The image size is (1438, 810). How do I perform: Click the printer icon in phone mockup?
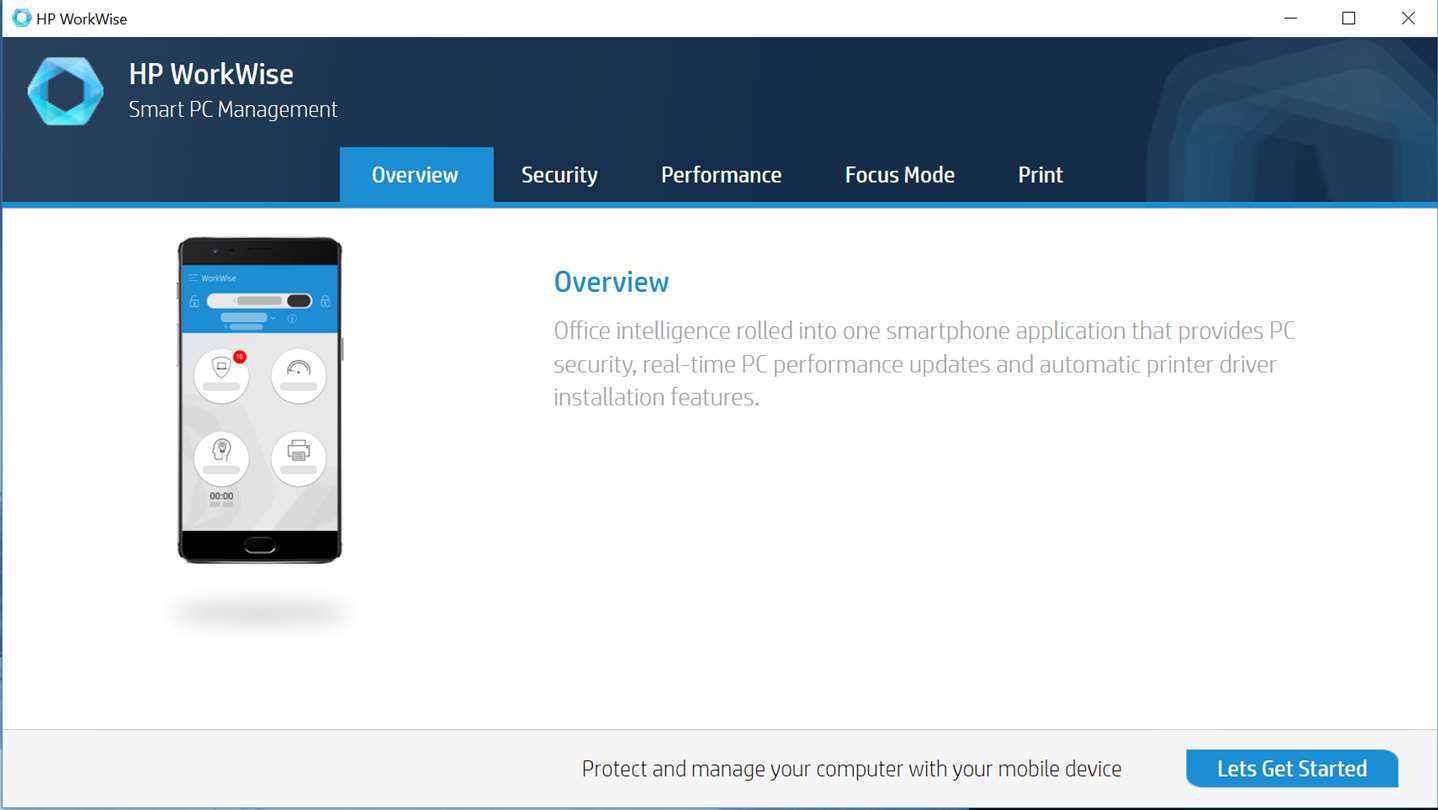[298, 459]
